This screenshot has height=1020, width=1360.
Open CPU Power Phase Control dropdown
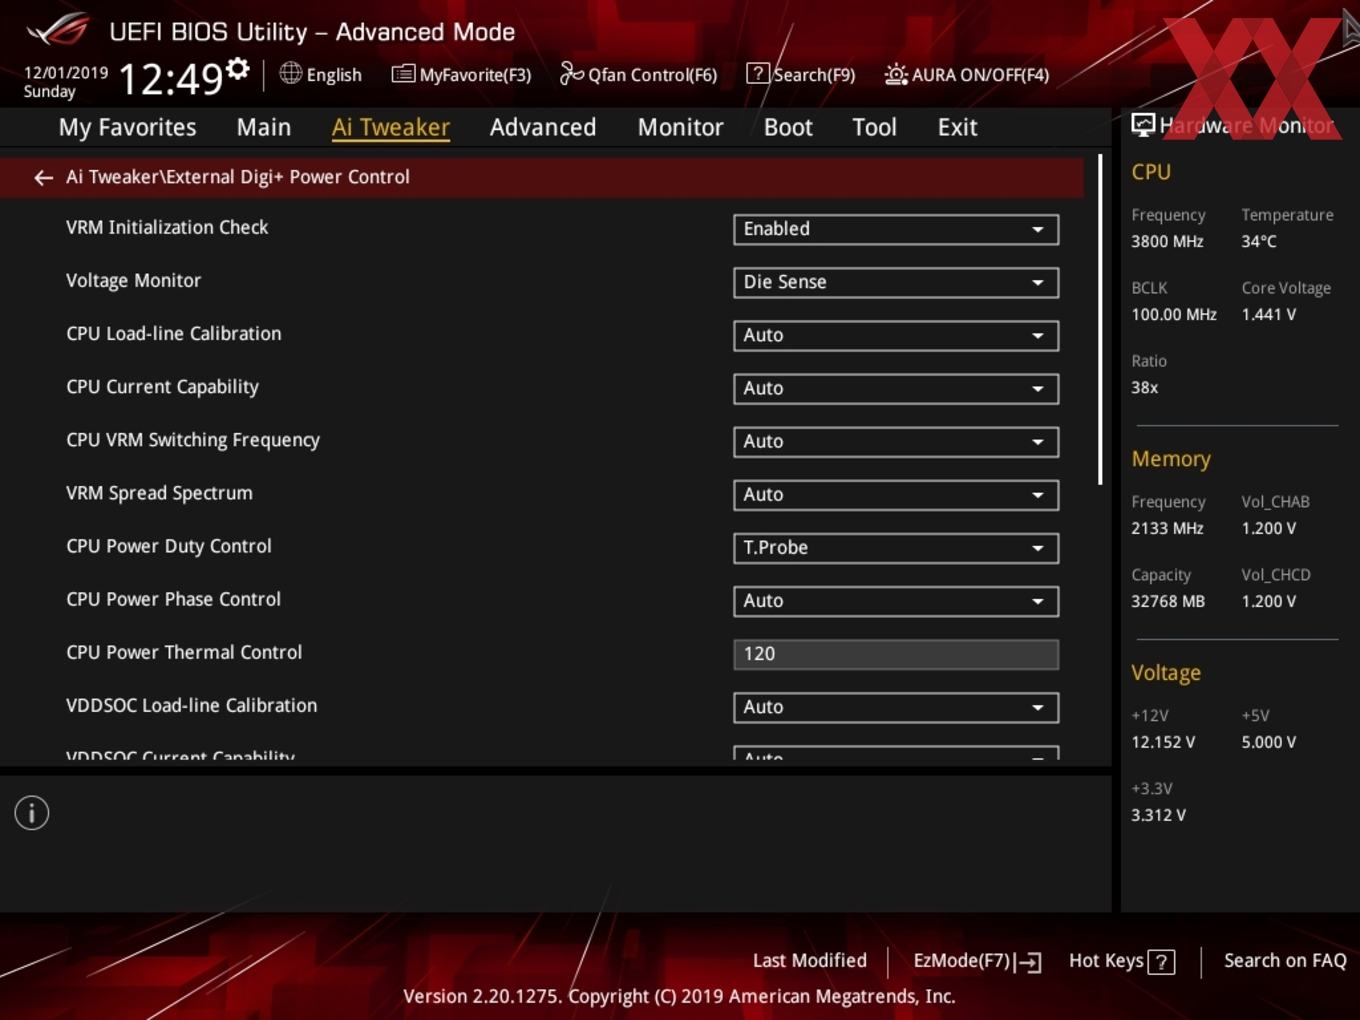[x=895, y=600]
